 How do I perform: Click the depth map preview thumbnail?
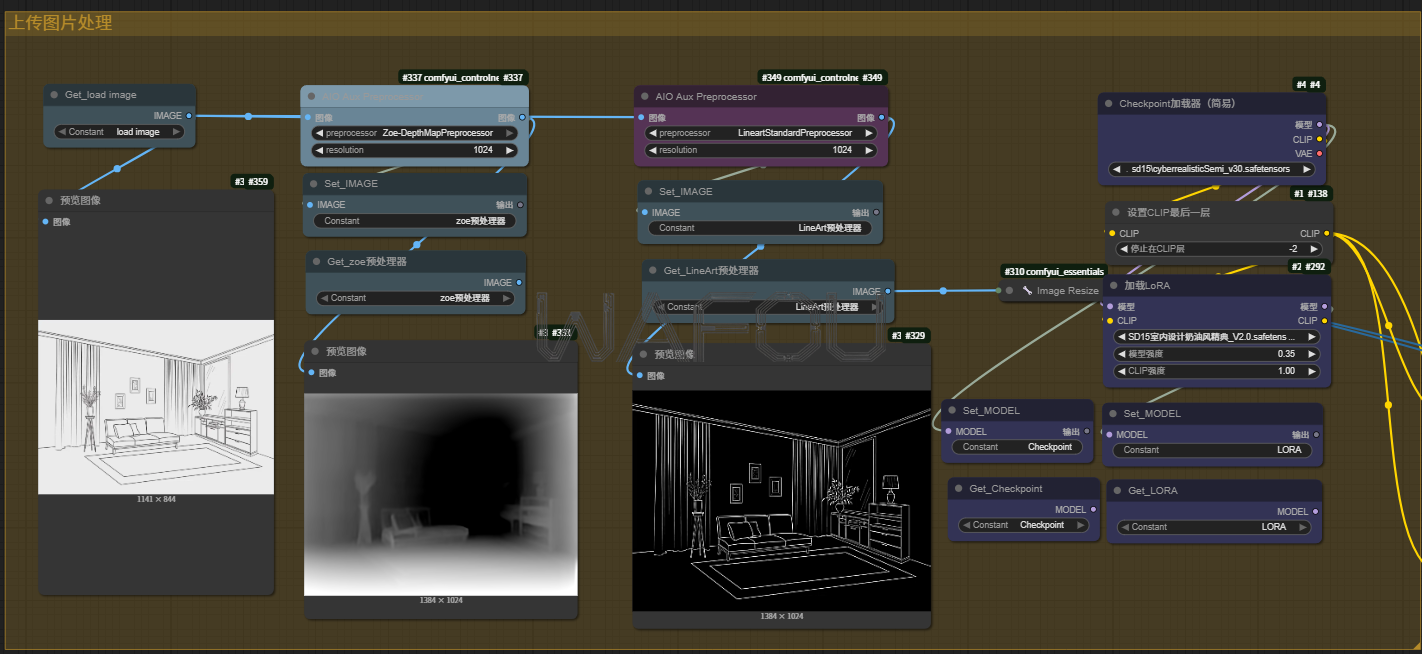coord(441,494)
